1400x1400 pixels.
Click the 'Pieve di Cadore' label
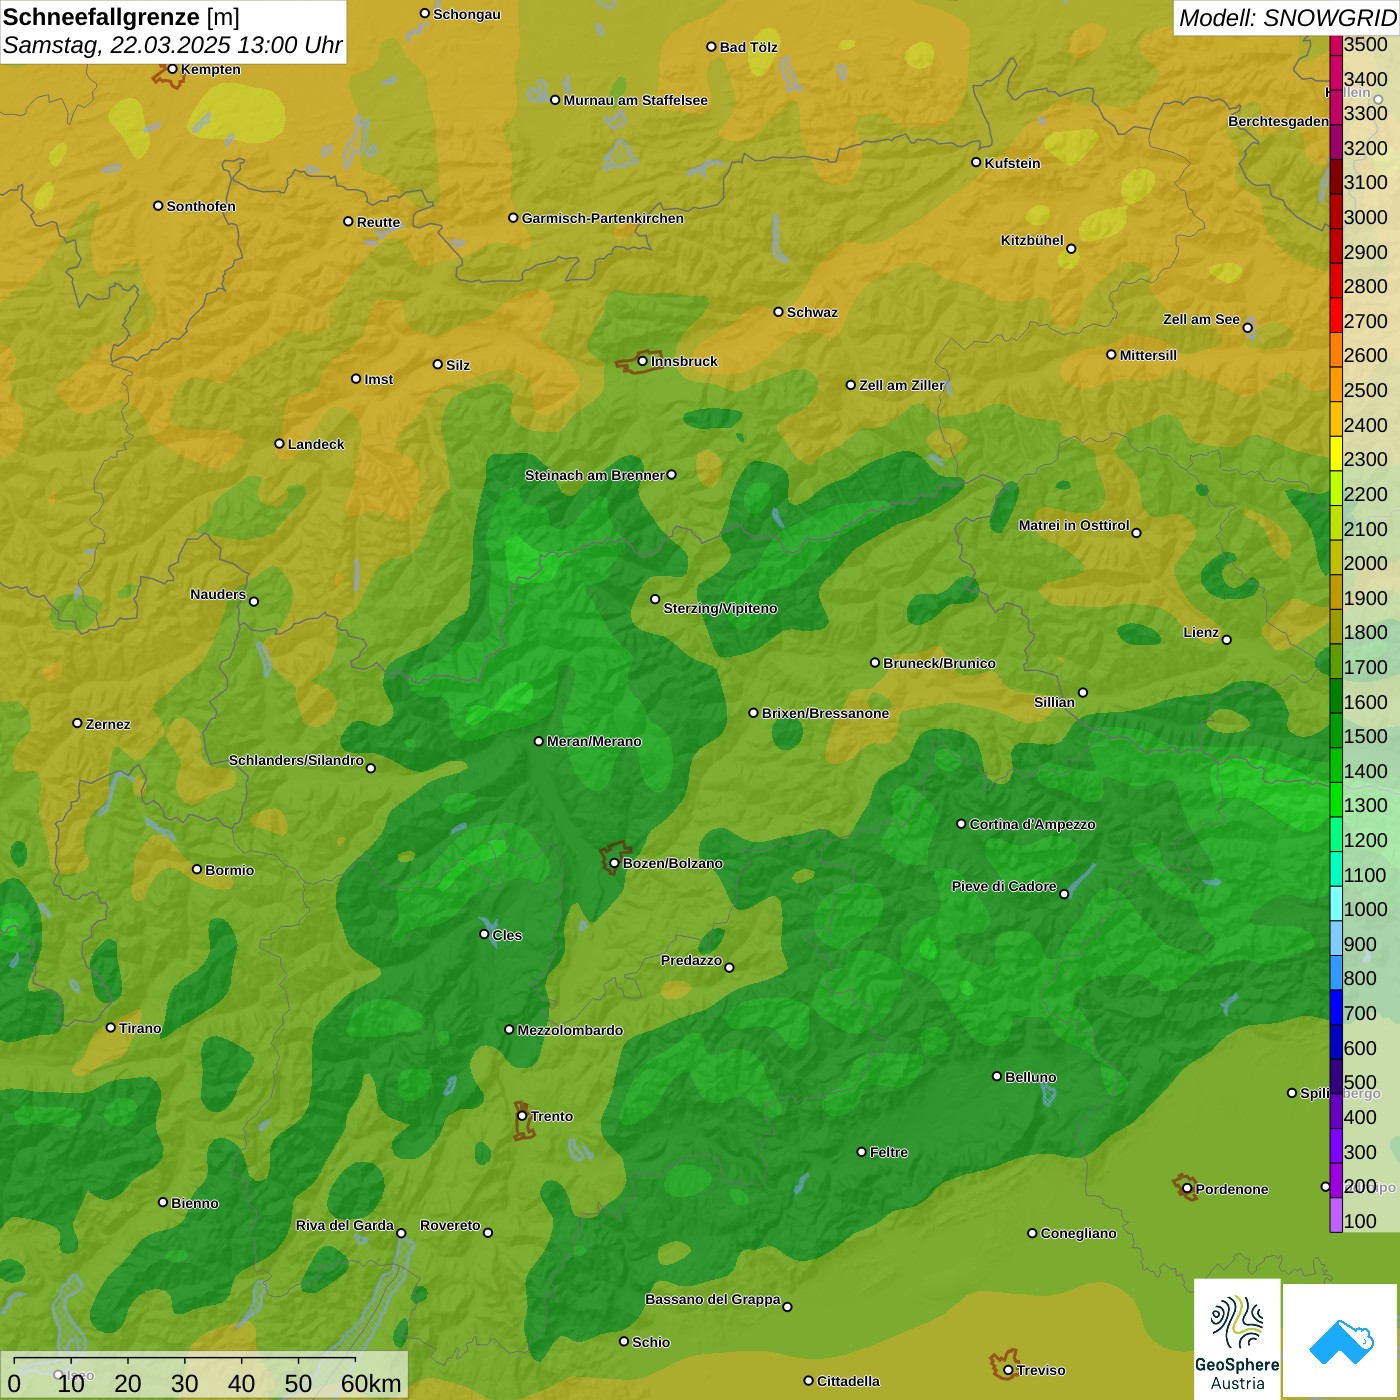pyautogui.click(x=1004, y=886)
